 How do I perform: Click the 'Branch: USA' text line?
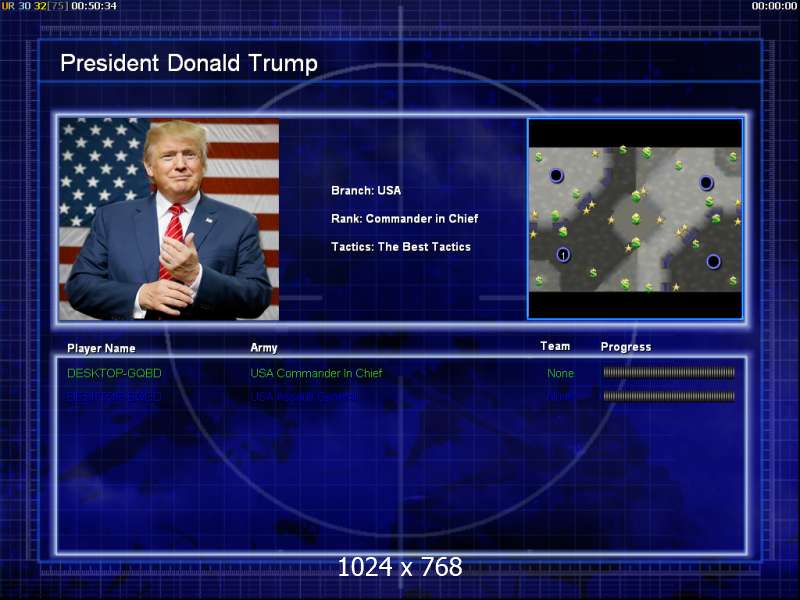click(x=366, y=191)
